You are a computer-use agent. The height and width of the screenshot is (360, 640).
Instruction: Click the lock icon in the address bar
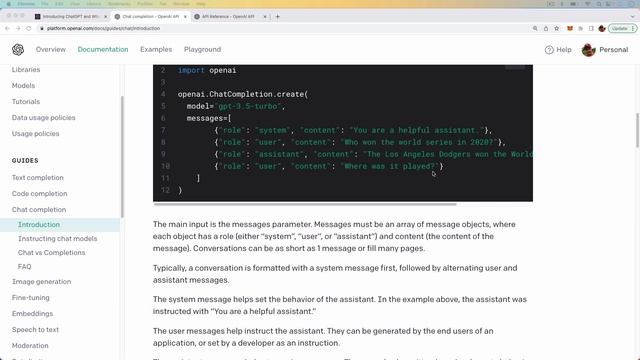[42, 29]
